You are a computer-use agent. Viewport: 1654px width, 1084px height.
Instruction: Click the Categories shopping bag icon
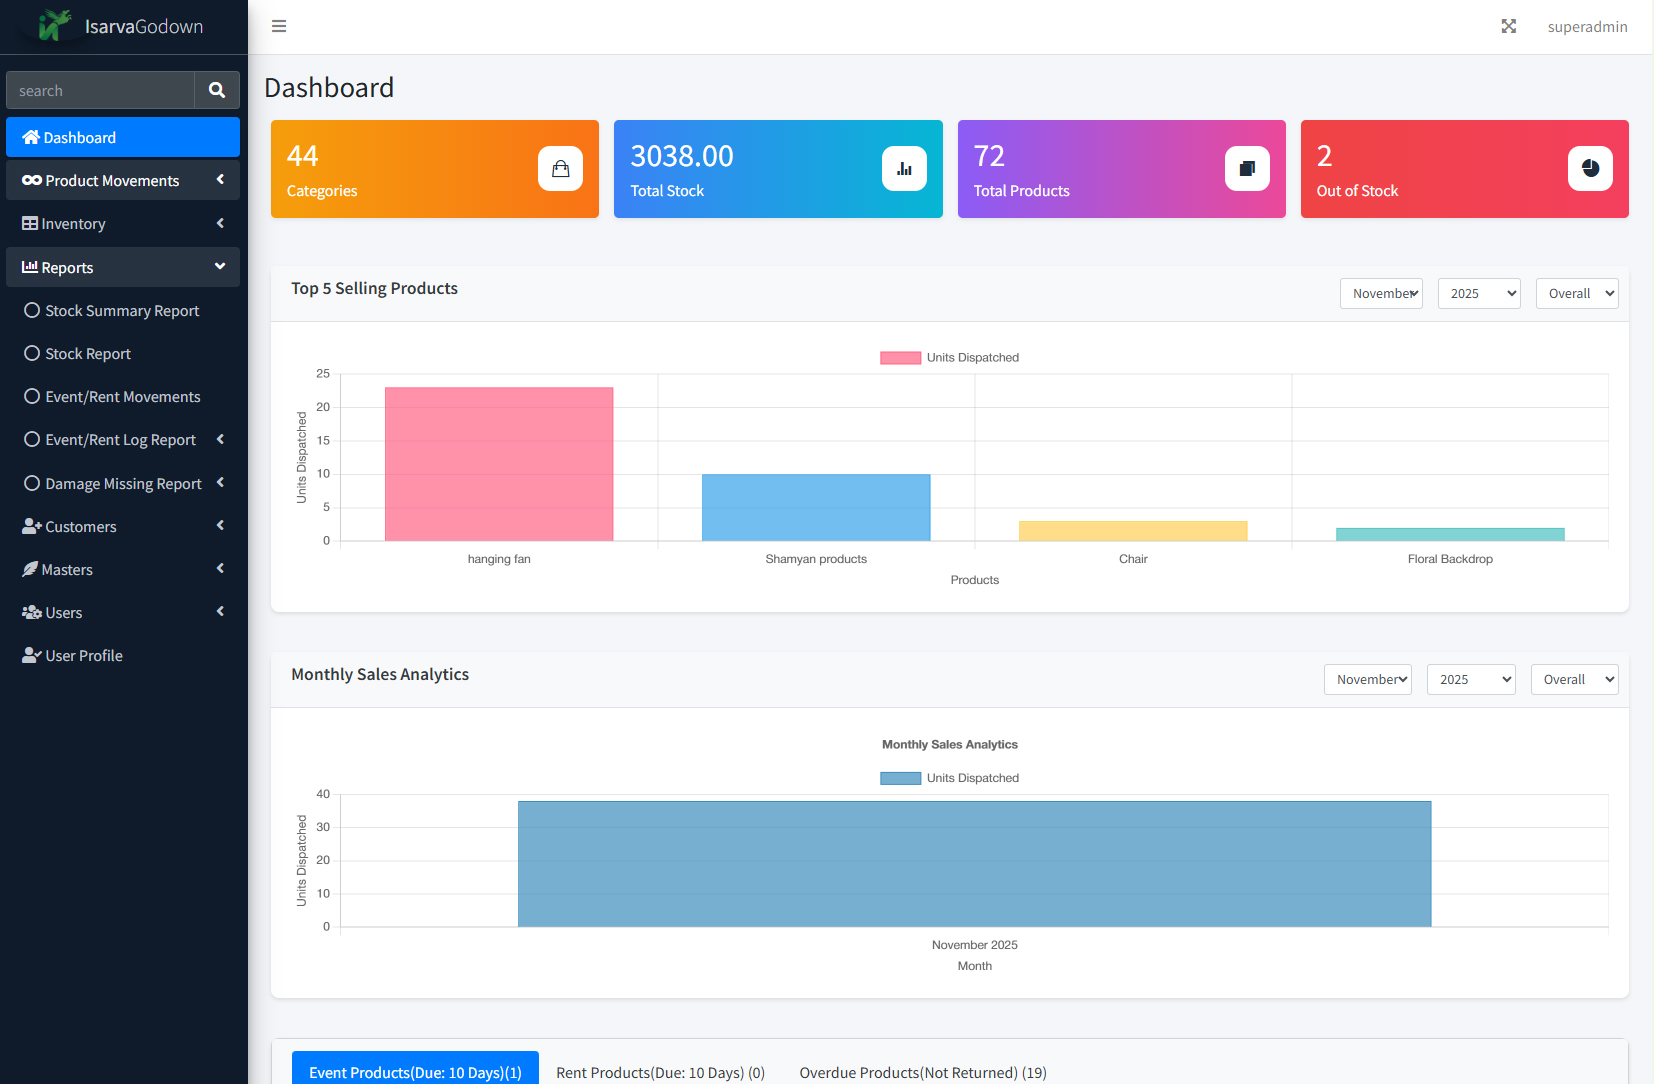pos(561,169)
